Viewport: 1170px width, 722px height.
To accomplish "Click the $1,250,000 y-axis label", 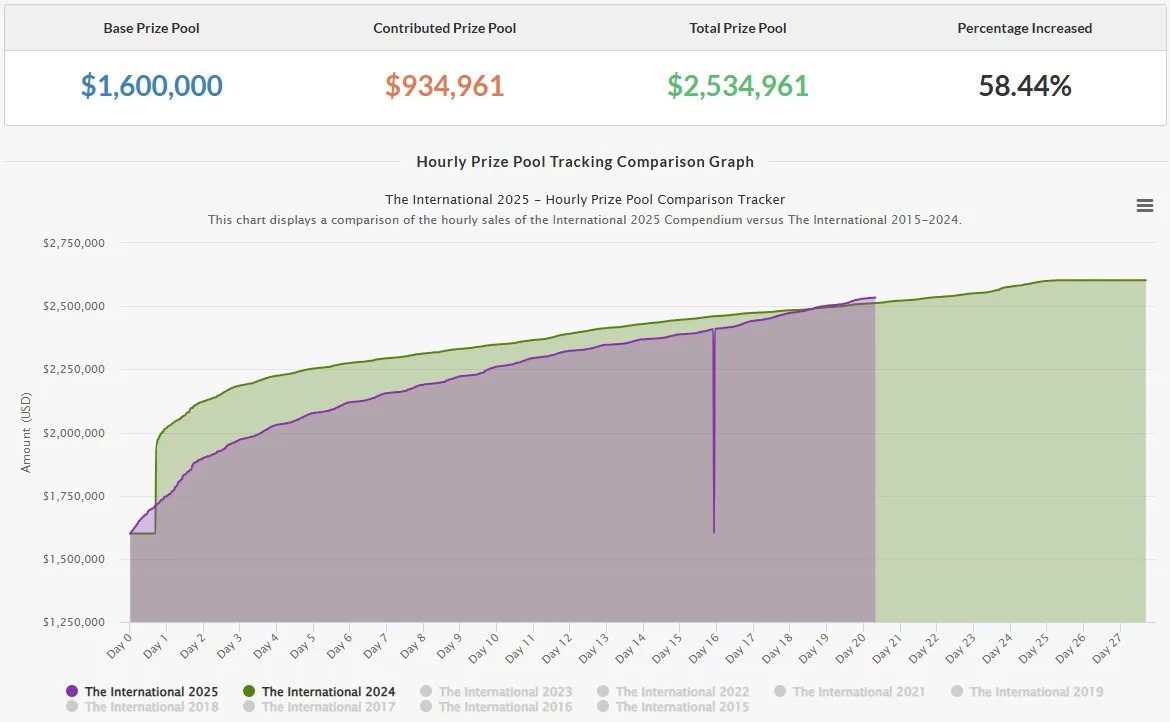I will 74,623.
